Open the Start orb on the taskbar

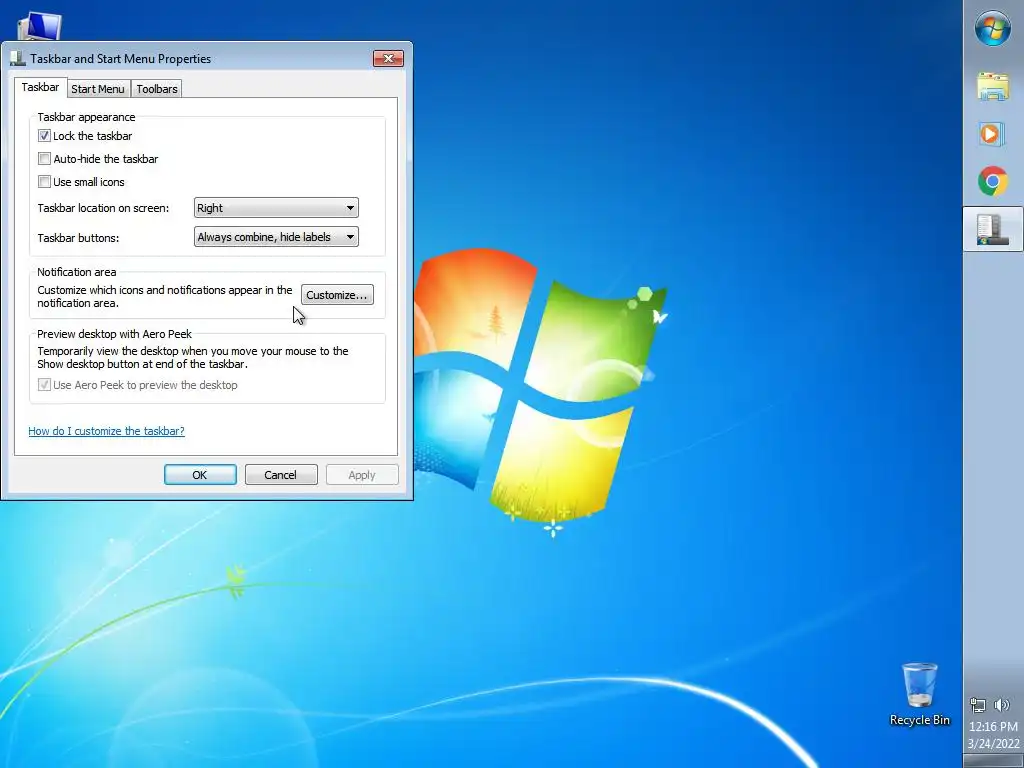pyautogui.click(x=993, y=29)
